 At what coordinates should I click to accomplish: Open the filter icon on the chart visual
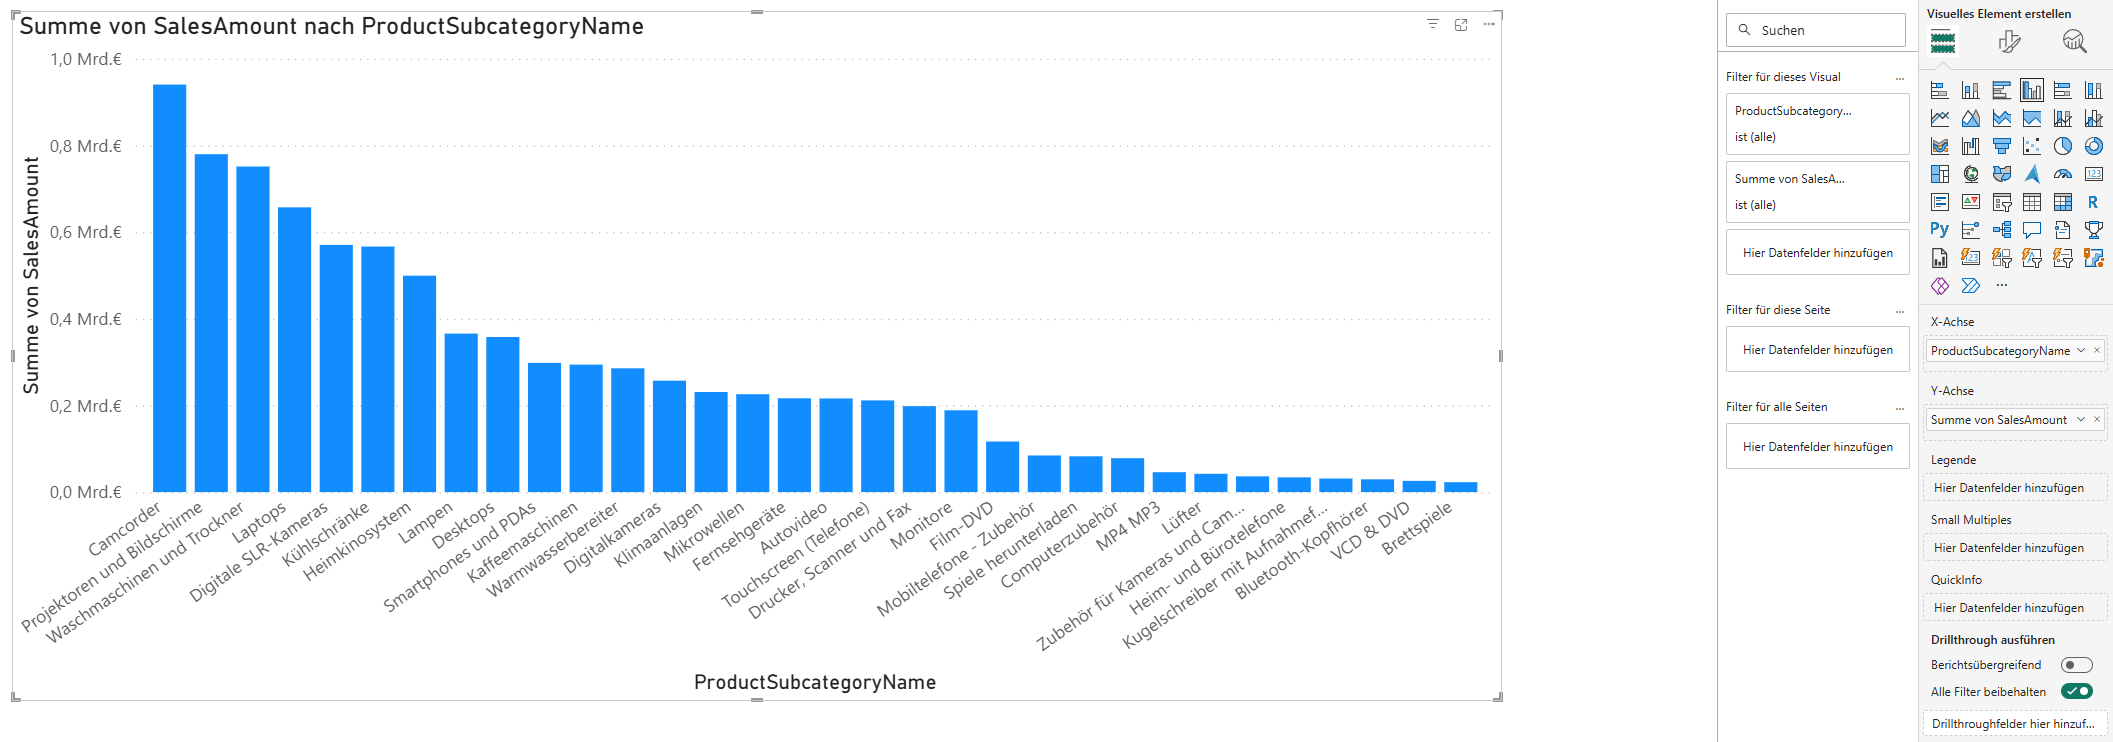tap(1434, 22)
